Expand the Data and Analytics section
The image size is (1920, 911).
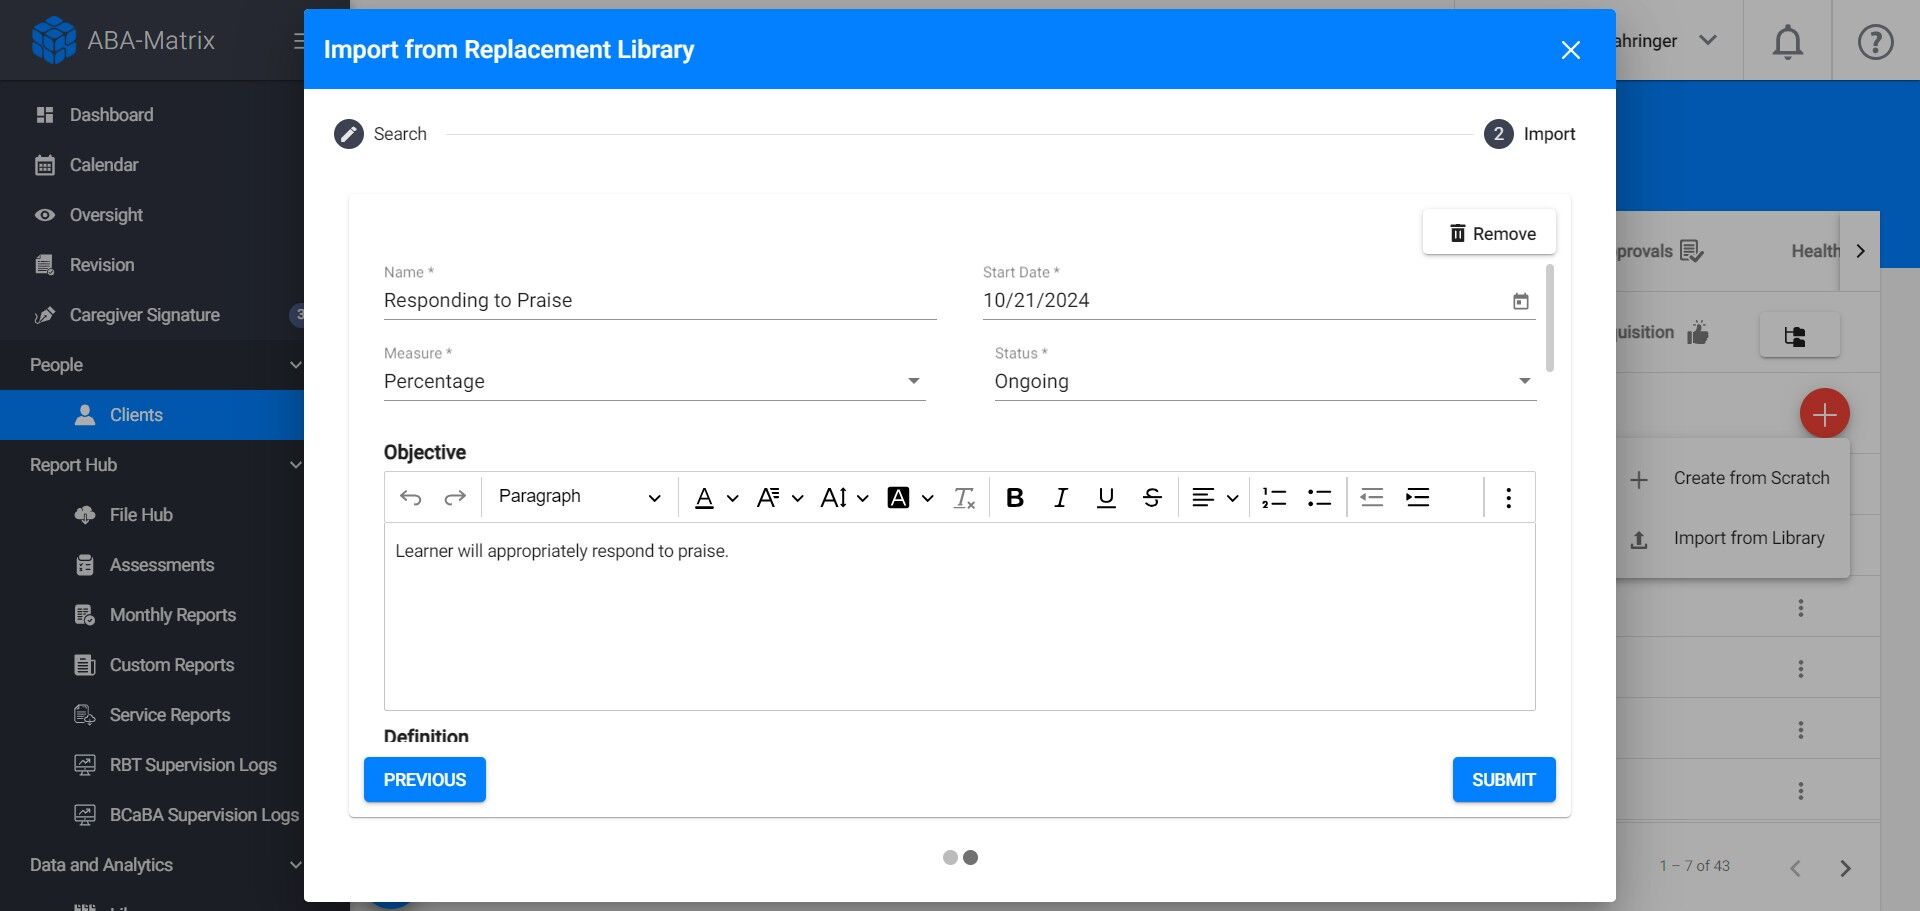pos(152,865)
